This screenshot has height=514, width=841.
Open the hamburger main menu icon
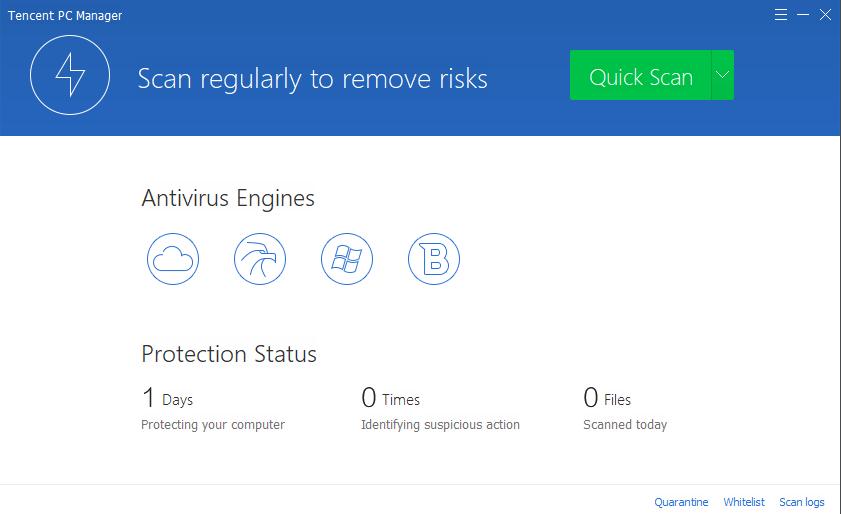[781, 14]
